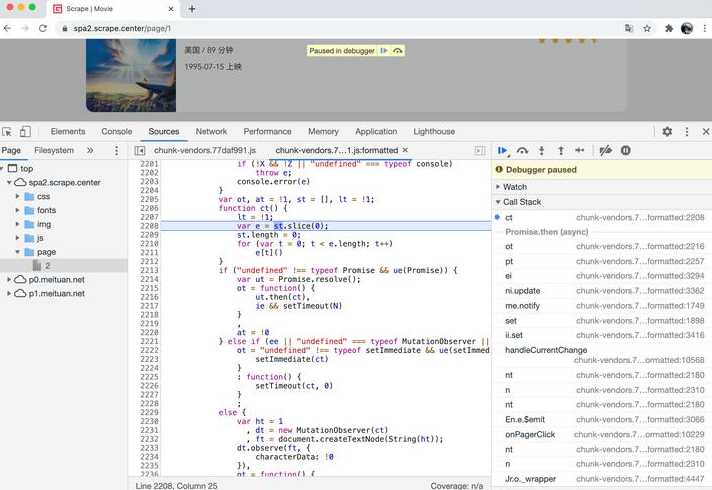Image resolution: width=712 pixels, height=490 pixels.
Task: Open the translate page icon
Action: [629, 28]
